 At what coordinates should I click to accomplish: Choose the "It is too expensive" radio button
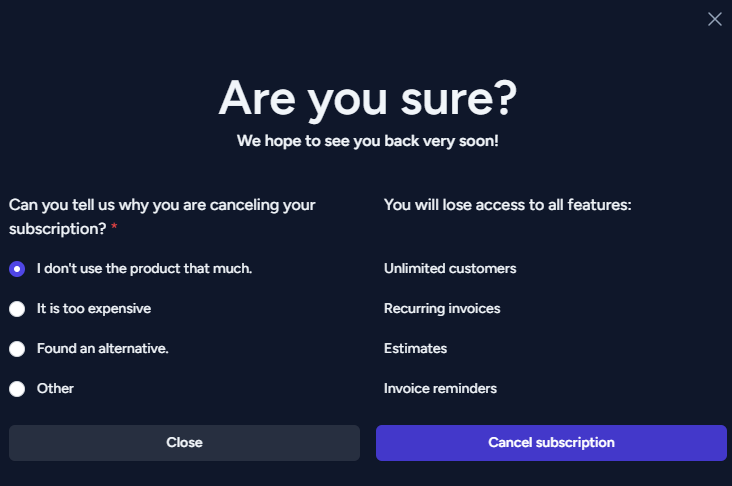(x=17, y=309)
